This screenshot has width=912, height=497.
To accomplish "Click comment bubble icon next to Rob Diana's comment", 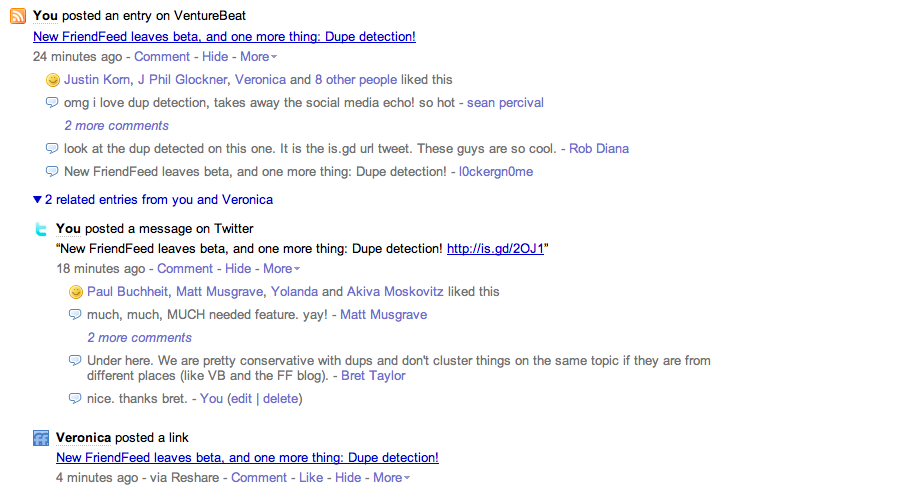I will (52, 148).
